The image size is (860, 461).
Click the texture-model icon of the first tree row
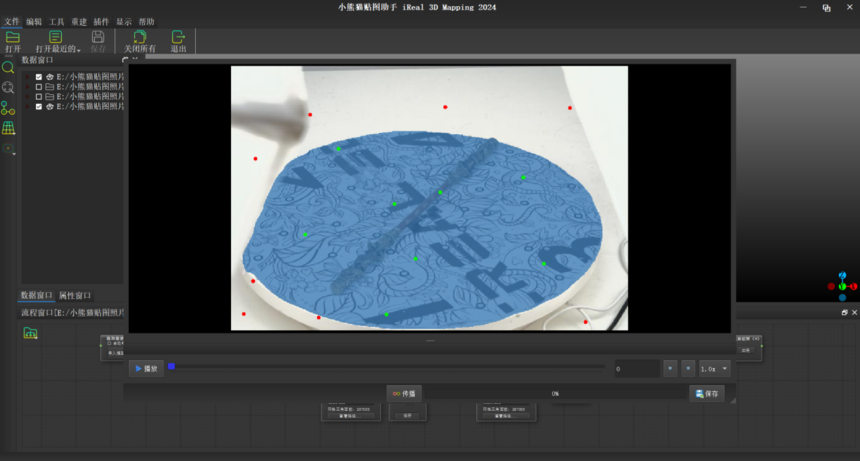(49, 77)
